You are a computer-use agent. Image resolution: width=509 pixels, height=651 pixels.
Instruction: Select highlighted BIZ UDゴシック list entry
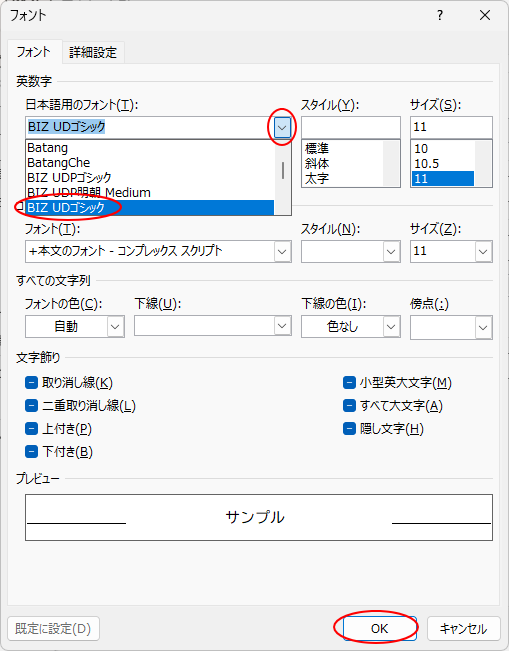pos(150,208)
